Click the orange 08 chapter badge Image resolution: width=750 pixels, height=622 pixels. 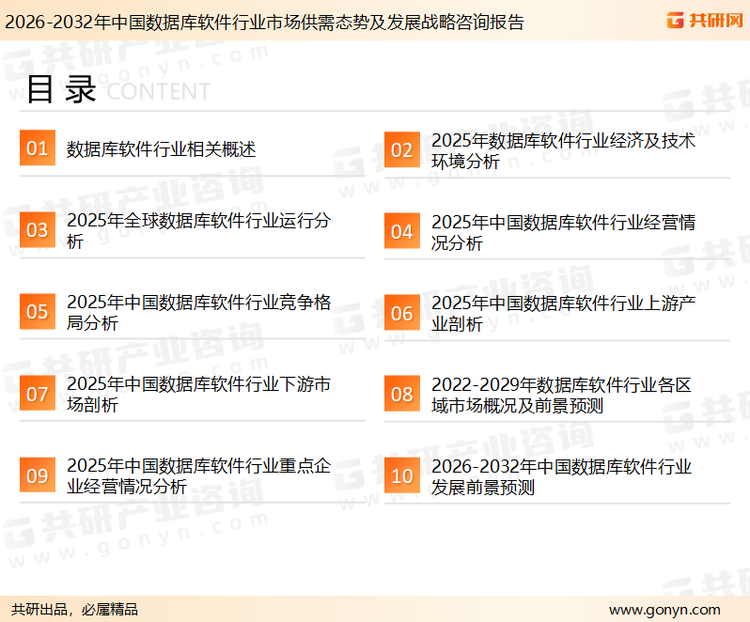[x=402, y=394]
